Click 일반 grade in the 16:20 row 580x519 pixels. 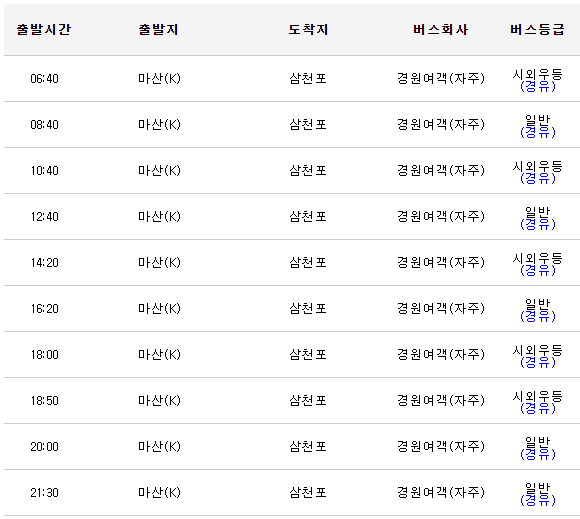[x=537, y=304]
